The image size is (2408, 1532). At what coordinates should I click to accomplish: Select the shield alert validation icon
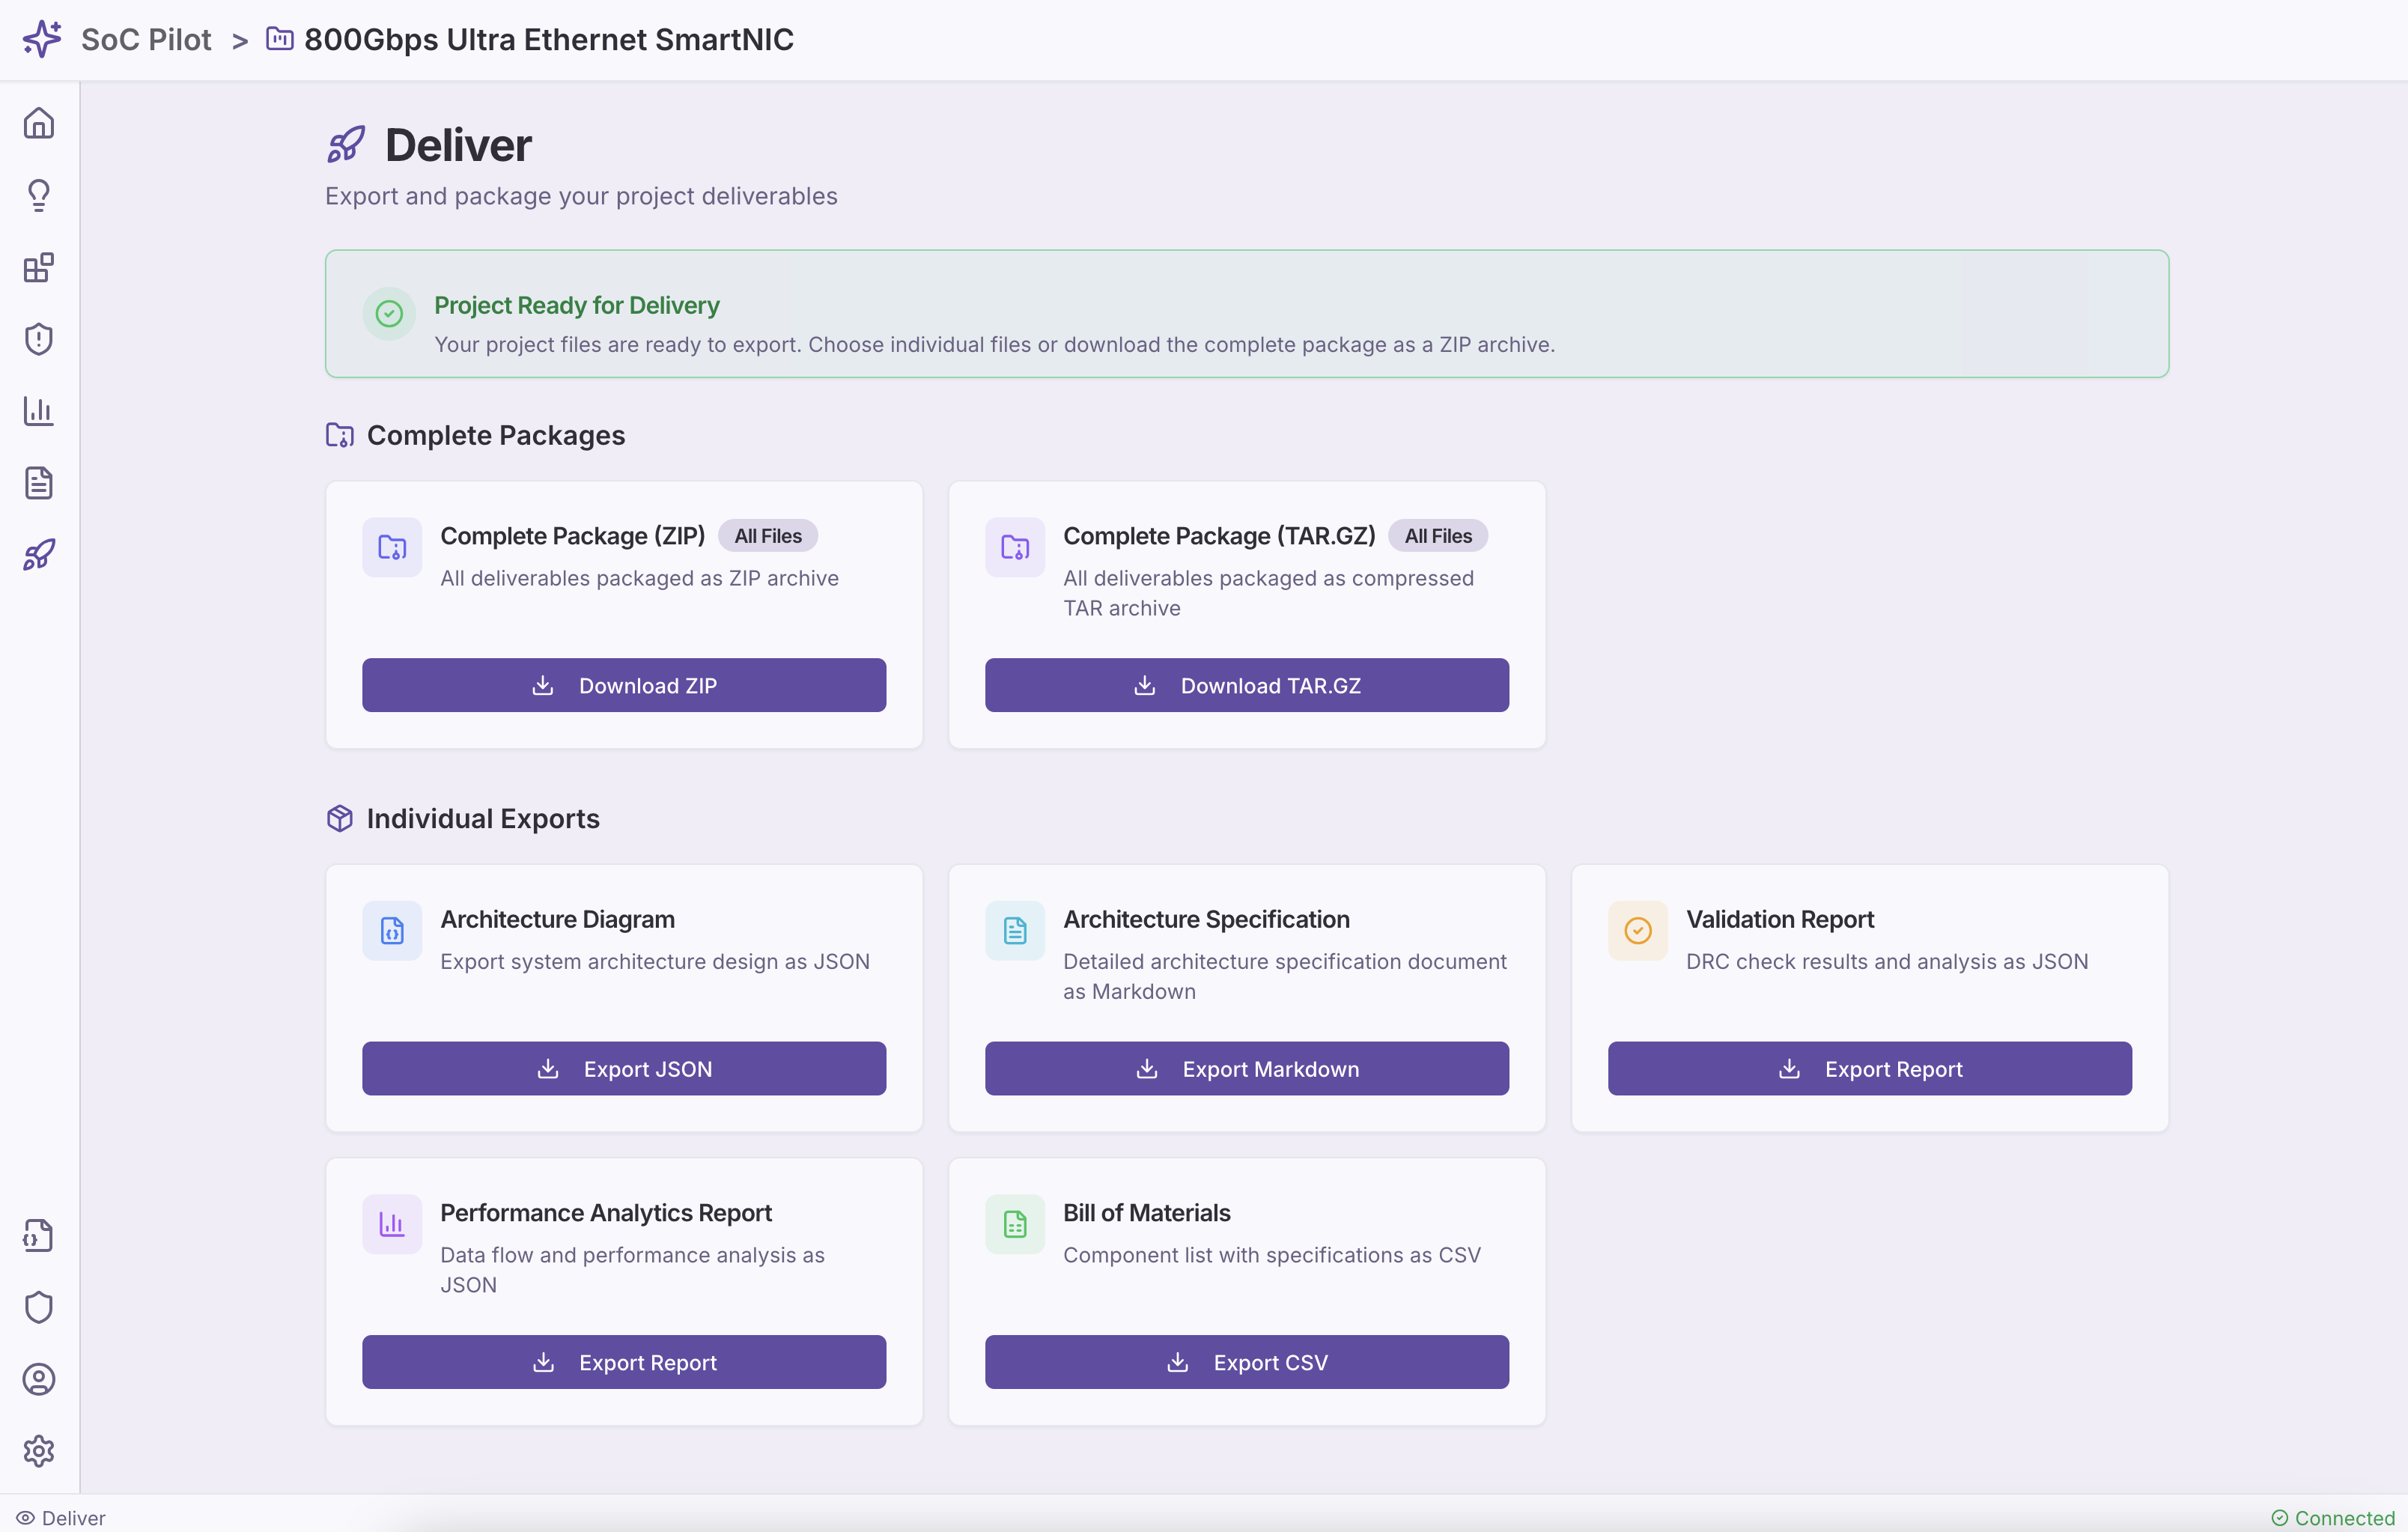point(38,339)
